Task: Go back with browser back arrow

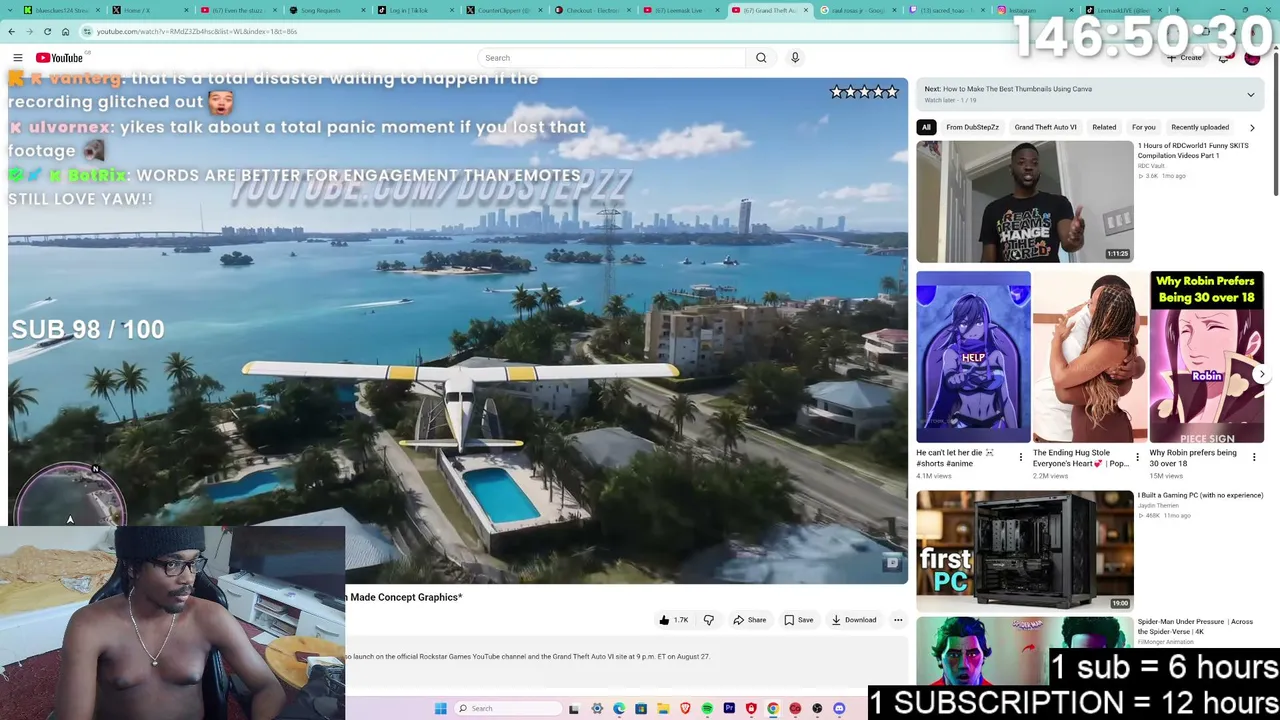Action: 11,31
